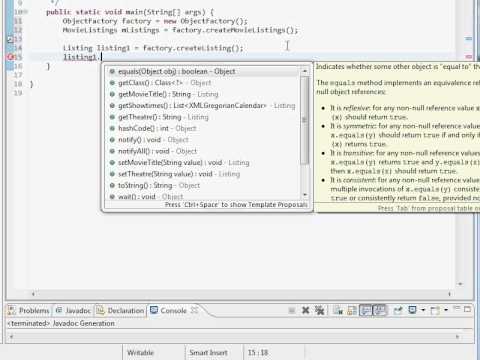Image resolution: width=480 pixels, height=360 pixels.
Task: Click proposal list scroll-up arrow
Action: tap(305, 71)
